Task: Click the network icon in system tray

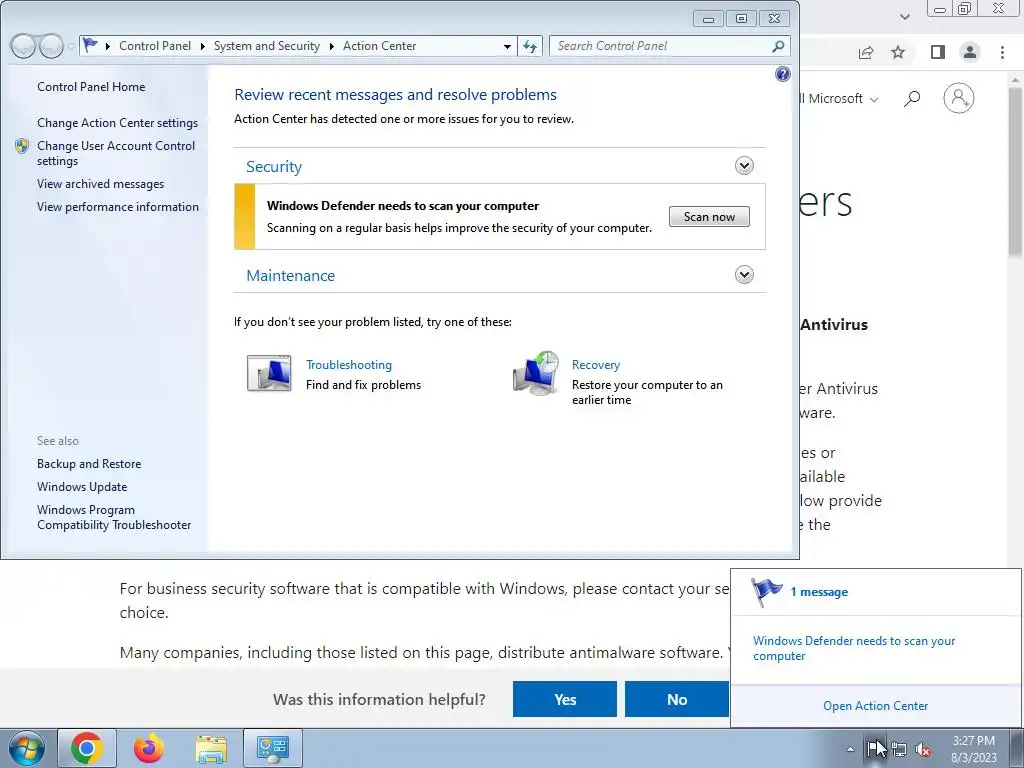Action: click(x=899, y=749)
